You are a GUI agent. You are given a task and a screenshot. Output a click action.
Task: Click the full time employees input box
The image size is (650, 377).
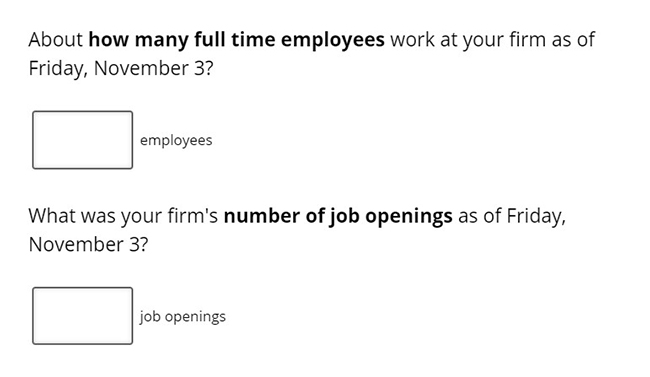coord(82,140)
